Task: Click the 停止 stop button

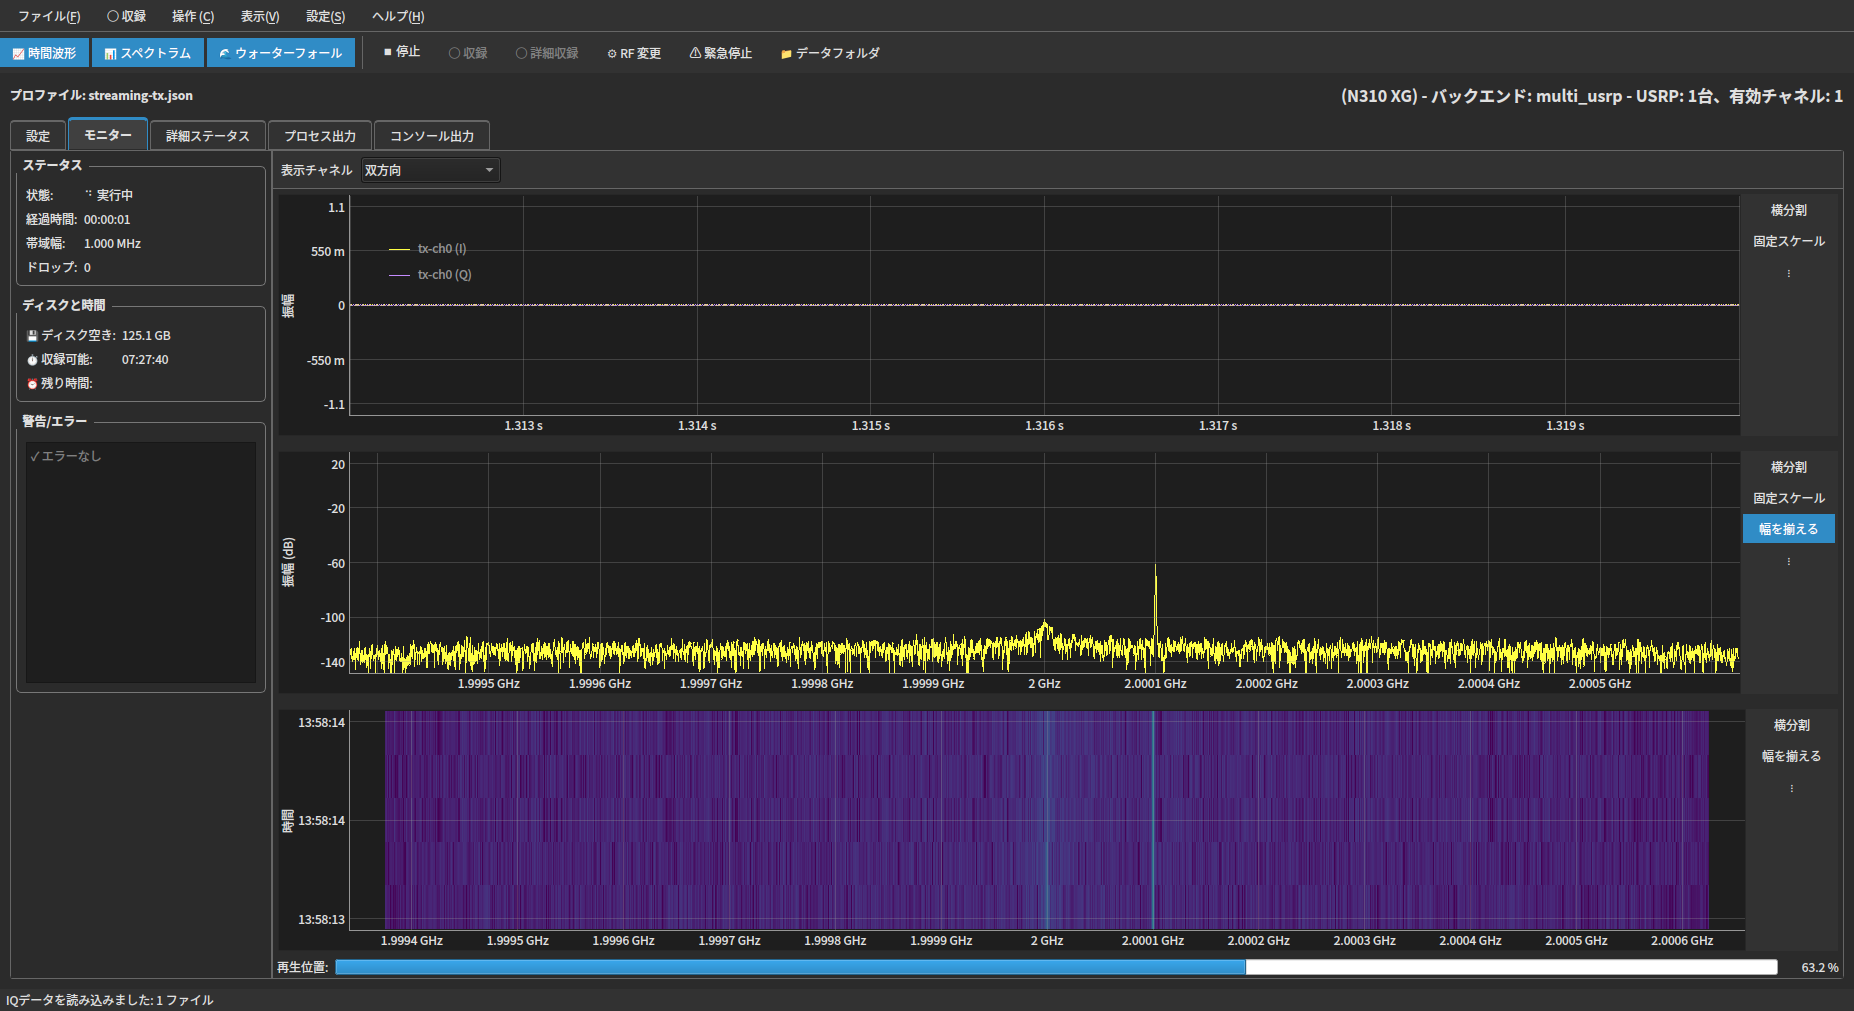Action: tap(402, 52)
